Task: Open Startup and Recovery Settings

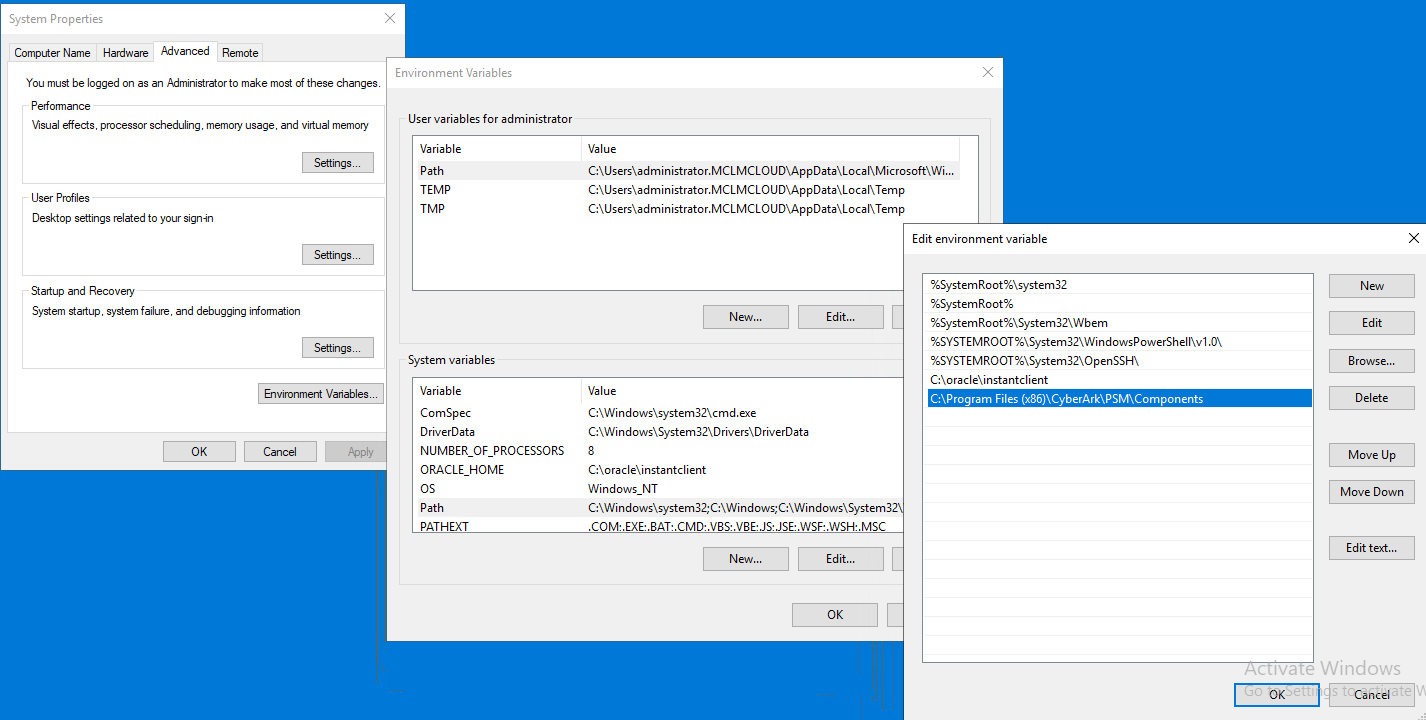Action: (x=337, y=348)
